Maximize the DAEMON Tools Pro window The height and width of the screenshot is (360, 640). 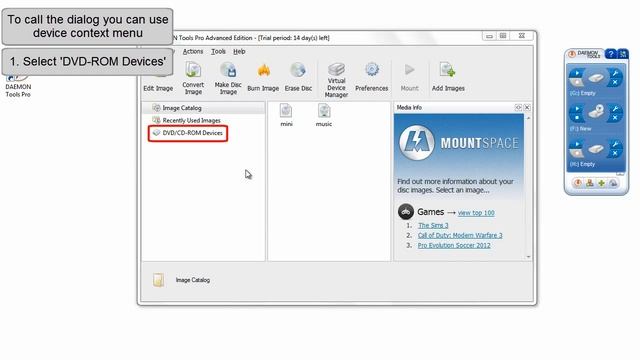[503, 36]
